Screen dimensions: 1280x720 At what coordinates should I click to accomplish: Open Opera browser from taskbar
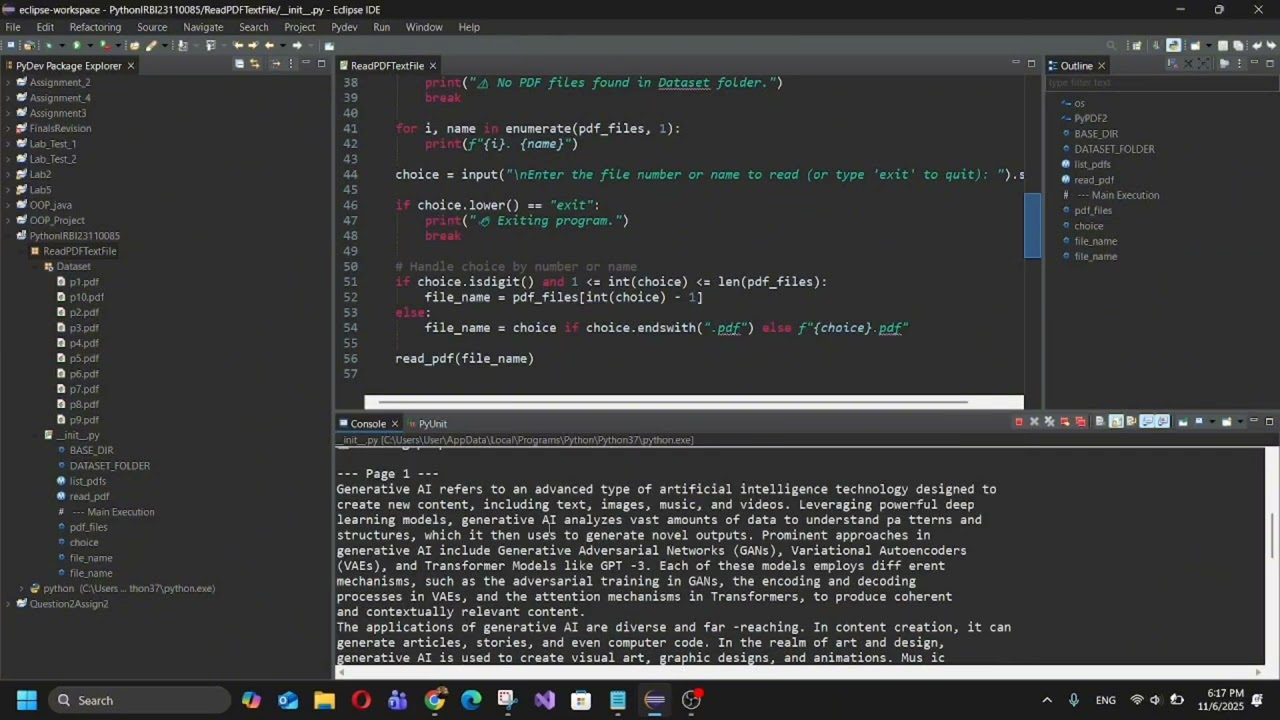coord(361,700)
